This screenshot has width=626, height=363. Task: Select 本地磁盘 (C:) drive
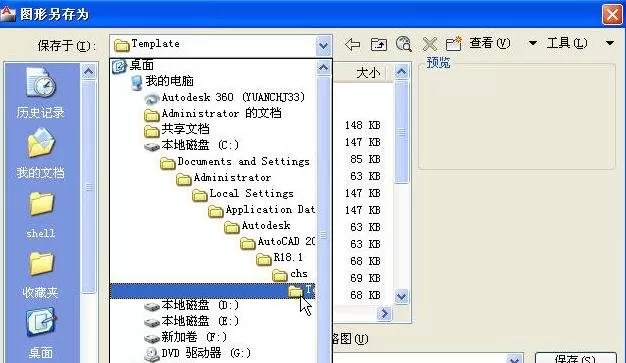click(x=192, y=145)
